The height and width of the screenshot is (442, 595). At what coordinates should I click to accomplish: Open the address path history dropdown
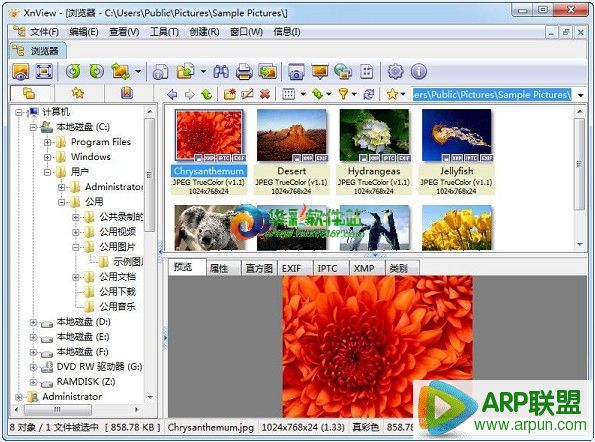(581, 95)
